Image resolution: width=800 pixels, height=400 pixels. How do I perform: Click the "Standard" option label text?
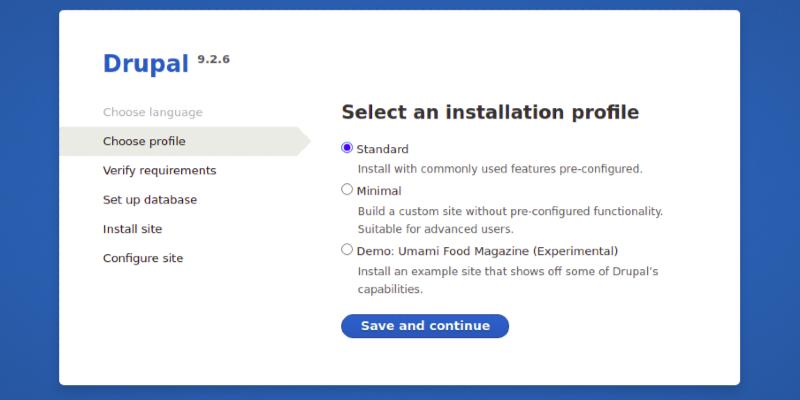click(x=383, y=149)
